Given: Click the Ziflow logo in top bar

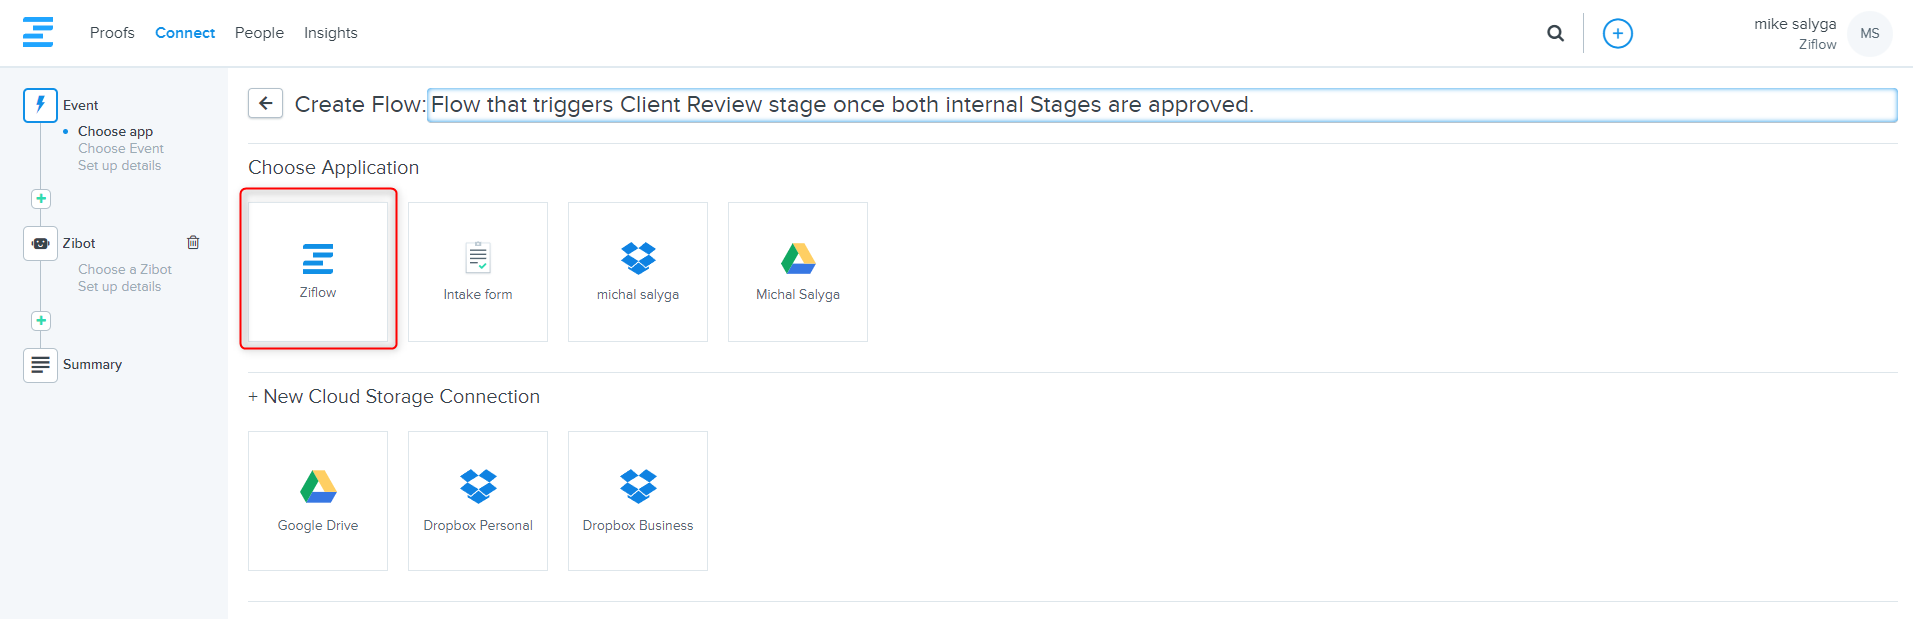Looking at the screenshot, I should pos(38,32).
